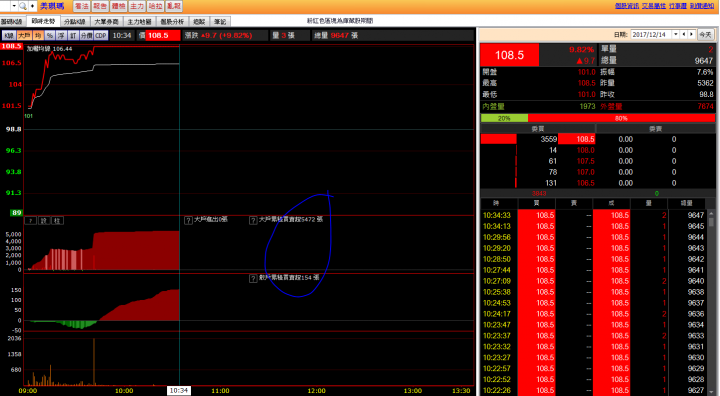
Task: Click the 行事曆 link
Action: click(x=678, y=6)
